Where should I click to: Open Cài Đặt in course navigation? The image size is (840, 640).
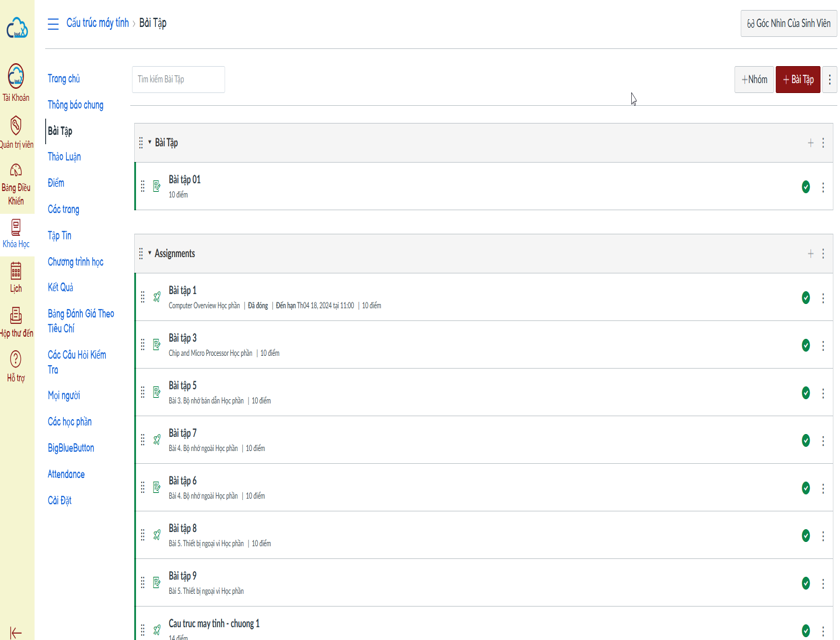coord(59,500)
